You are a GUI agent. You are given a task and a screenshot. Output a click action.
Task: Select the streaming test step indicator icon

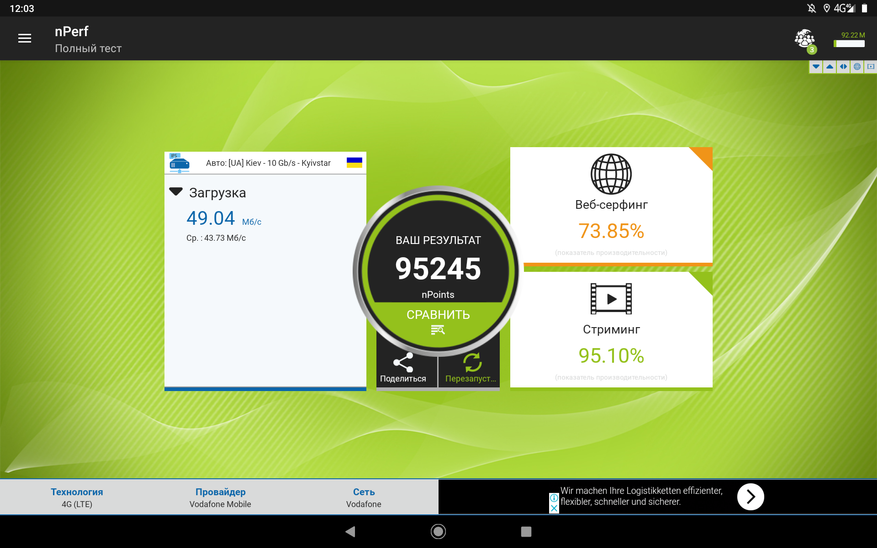(870, 67)
